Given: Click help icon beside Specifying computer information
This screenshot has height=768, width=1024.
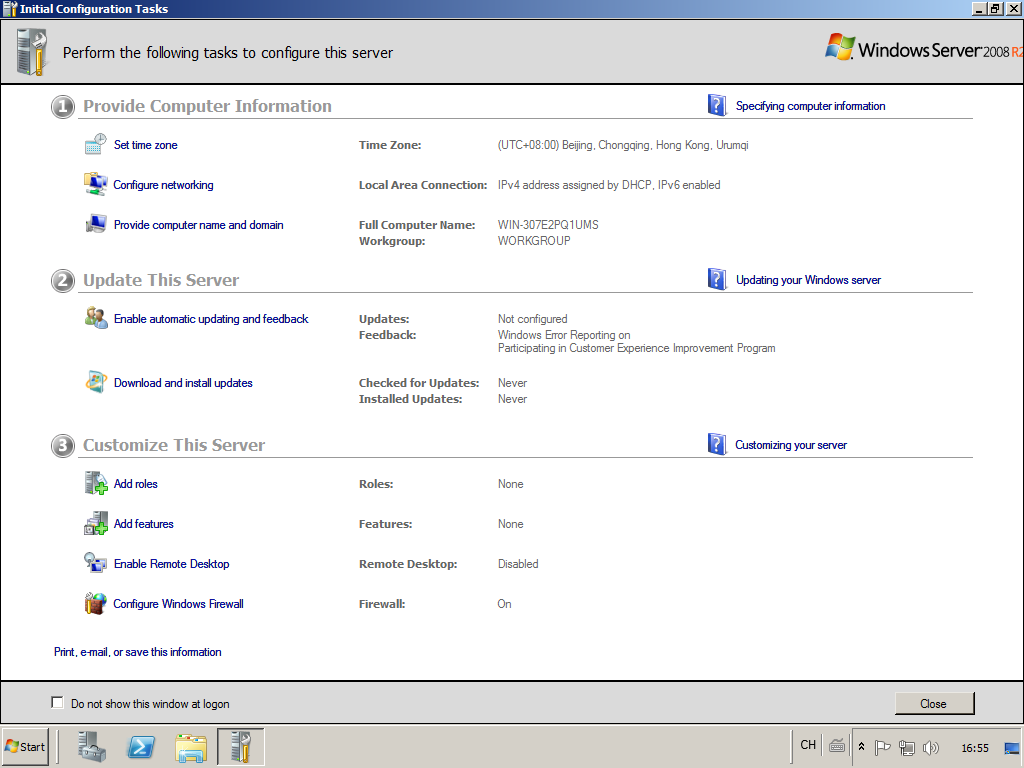Looking at the screenshot, I should 717,105.
